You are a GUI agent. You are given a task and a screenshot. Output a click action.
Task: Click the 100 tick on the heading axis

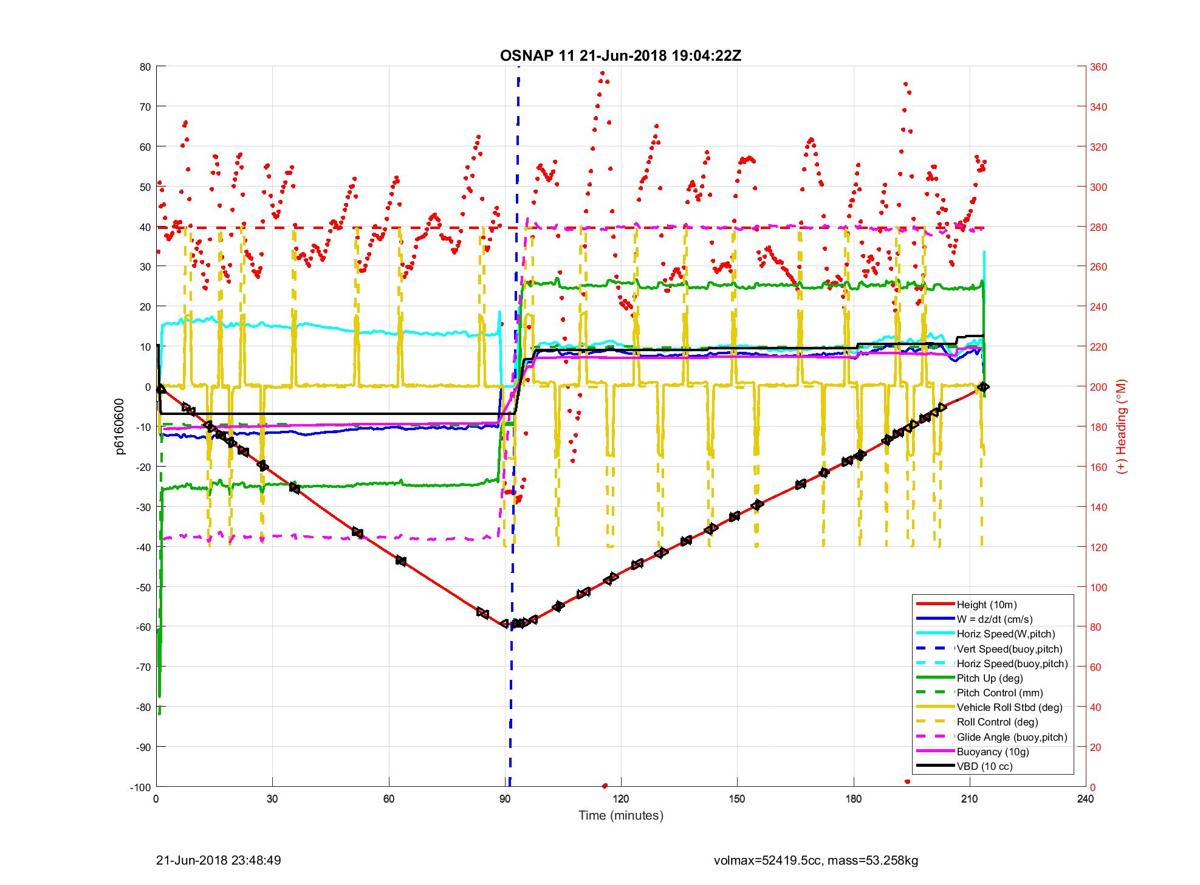pyautogui.click(x=1099, y=587)
